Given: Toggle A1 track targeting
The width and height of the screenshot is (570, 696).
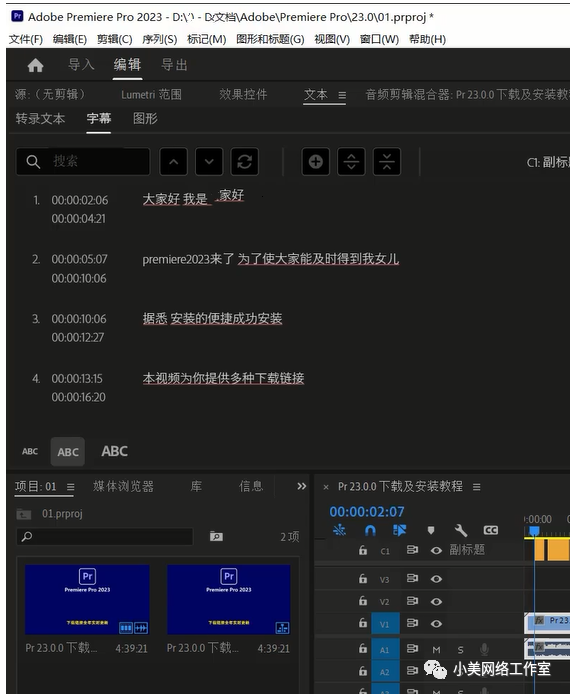Looking at the screenshot, I should (385, 649).
